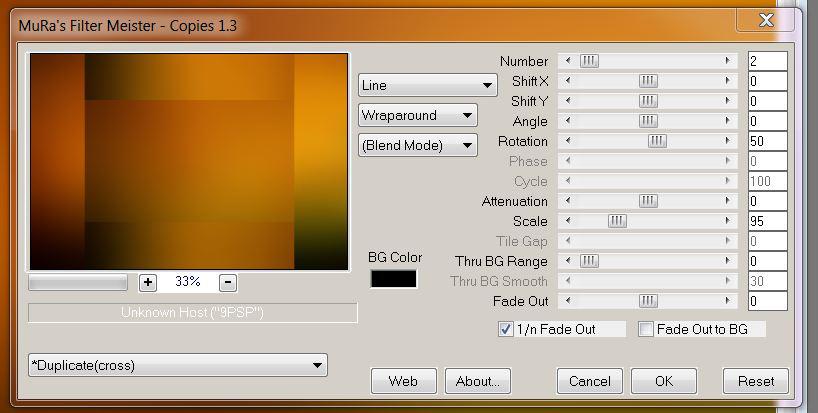Click the Shift X slider thumb
This screenshot has height=413, width=818.
point(648,81)
